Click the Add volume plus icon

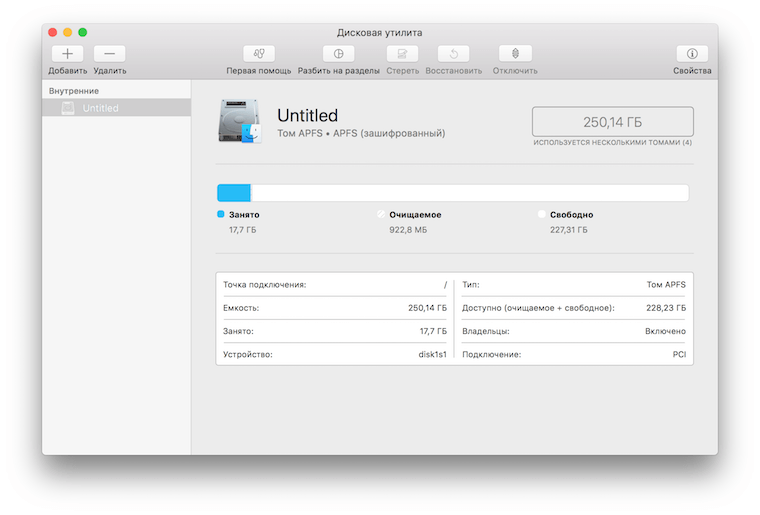pyautogui.click(x=67, y=54)
